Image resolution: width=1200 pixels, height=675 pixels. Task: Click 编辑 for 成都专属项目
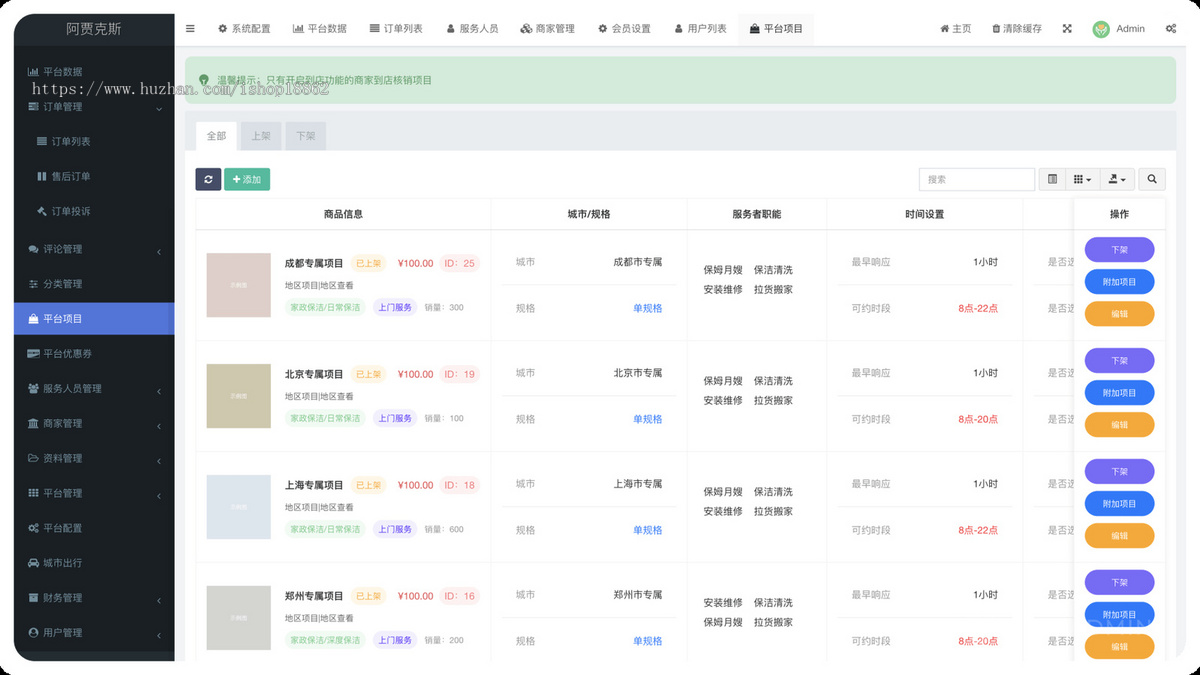point(1119,314)
